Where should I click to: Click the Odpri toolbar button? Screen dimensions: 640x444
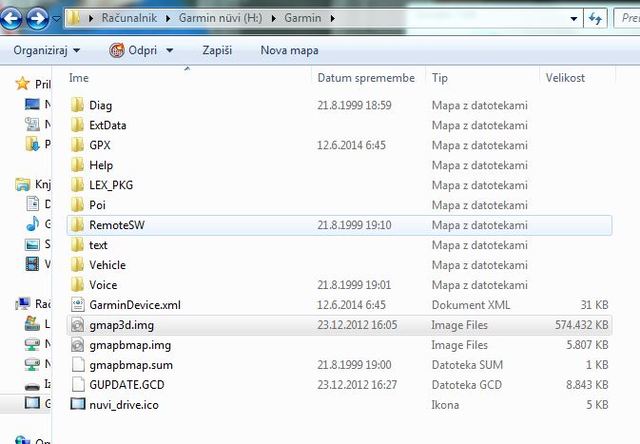click(133, 51)
